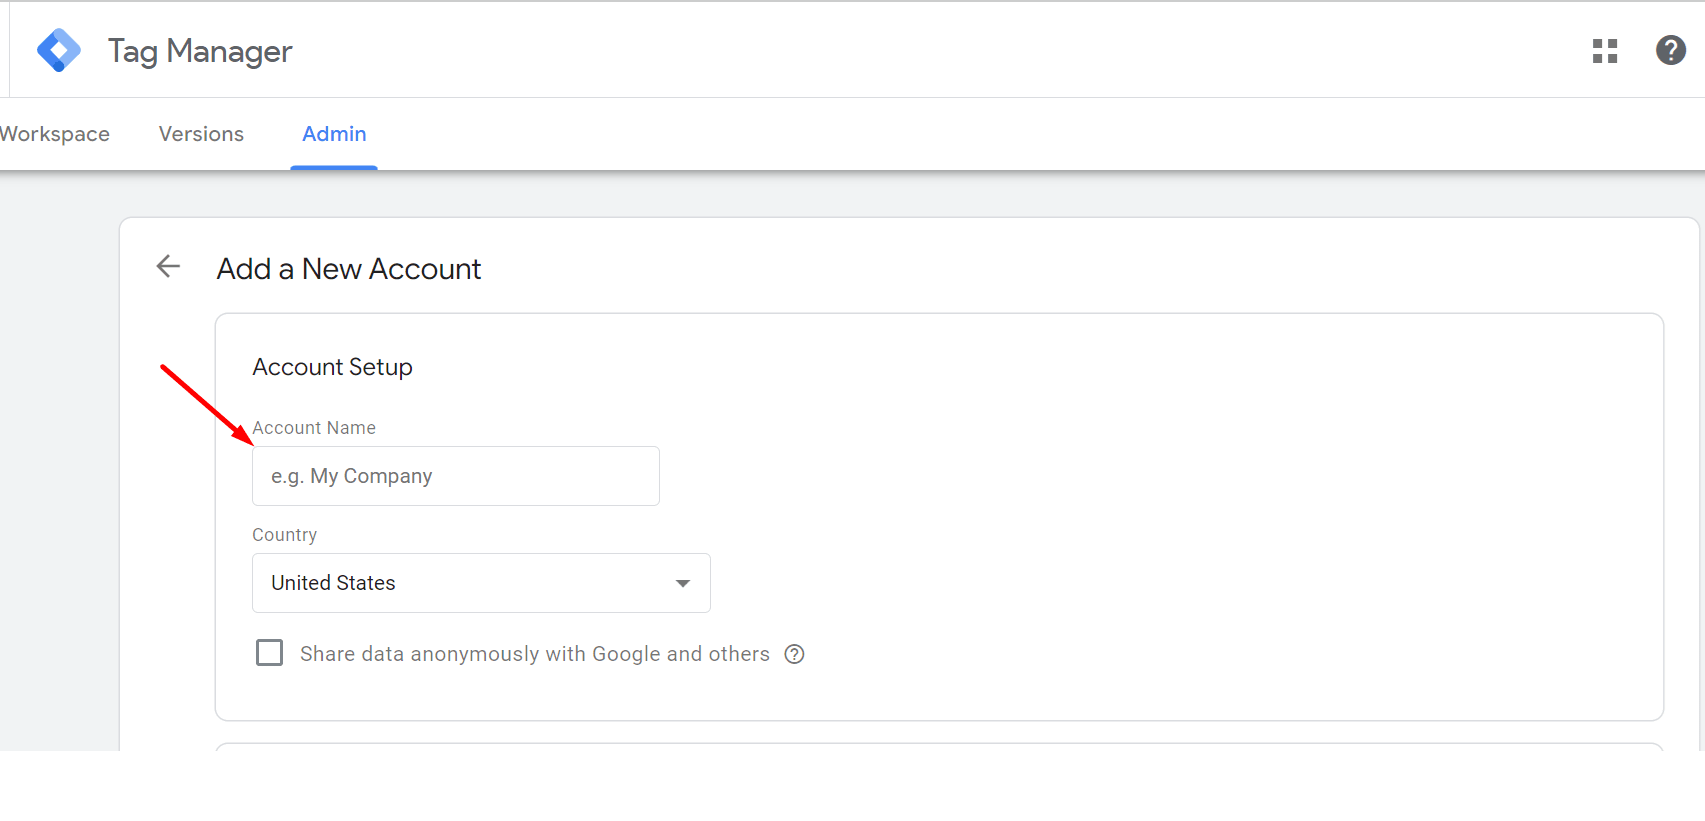This screenshot has height=821, width=1705.
Task: Open the Google apps grid icon
Action: (x=1605, y=51)
